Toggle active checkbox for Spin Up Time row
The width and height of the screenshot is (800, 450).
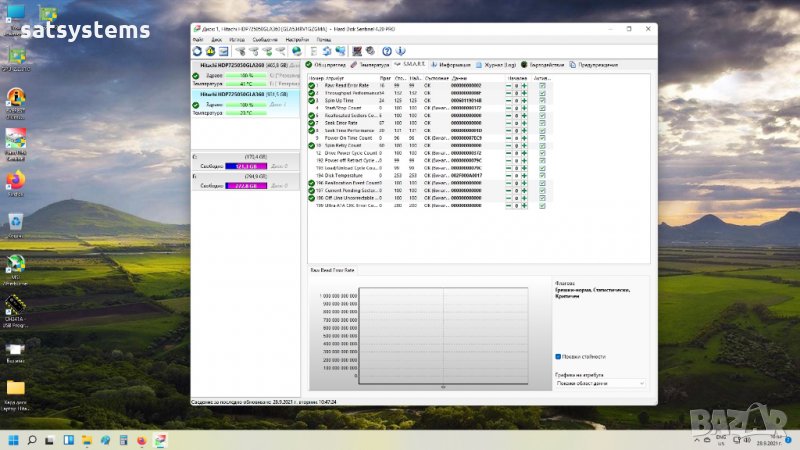pyautogui.click(x=542, y=100)
